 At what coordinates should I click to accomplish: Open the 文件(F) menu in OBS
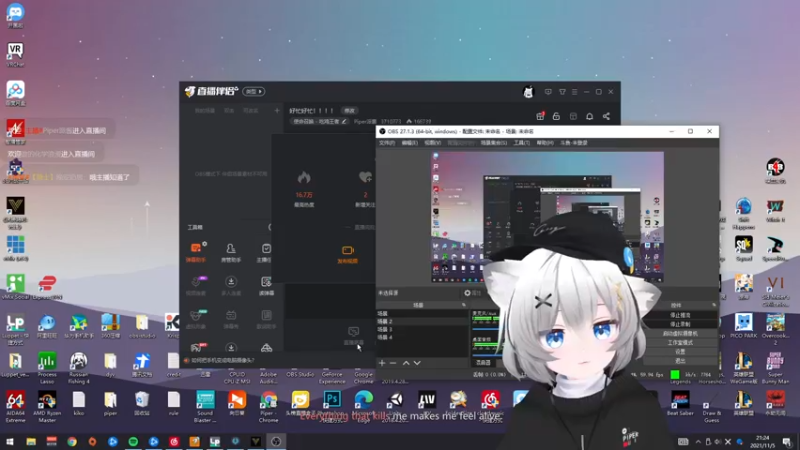coord(387,143)
